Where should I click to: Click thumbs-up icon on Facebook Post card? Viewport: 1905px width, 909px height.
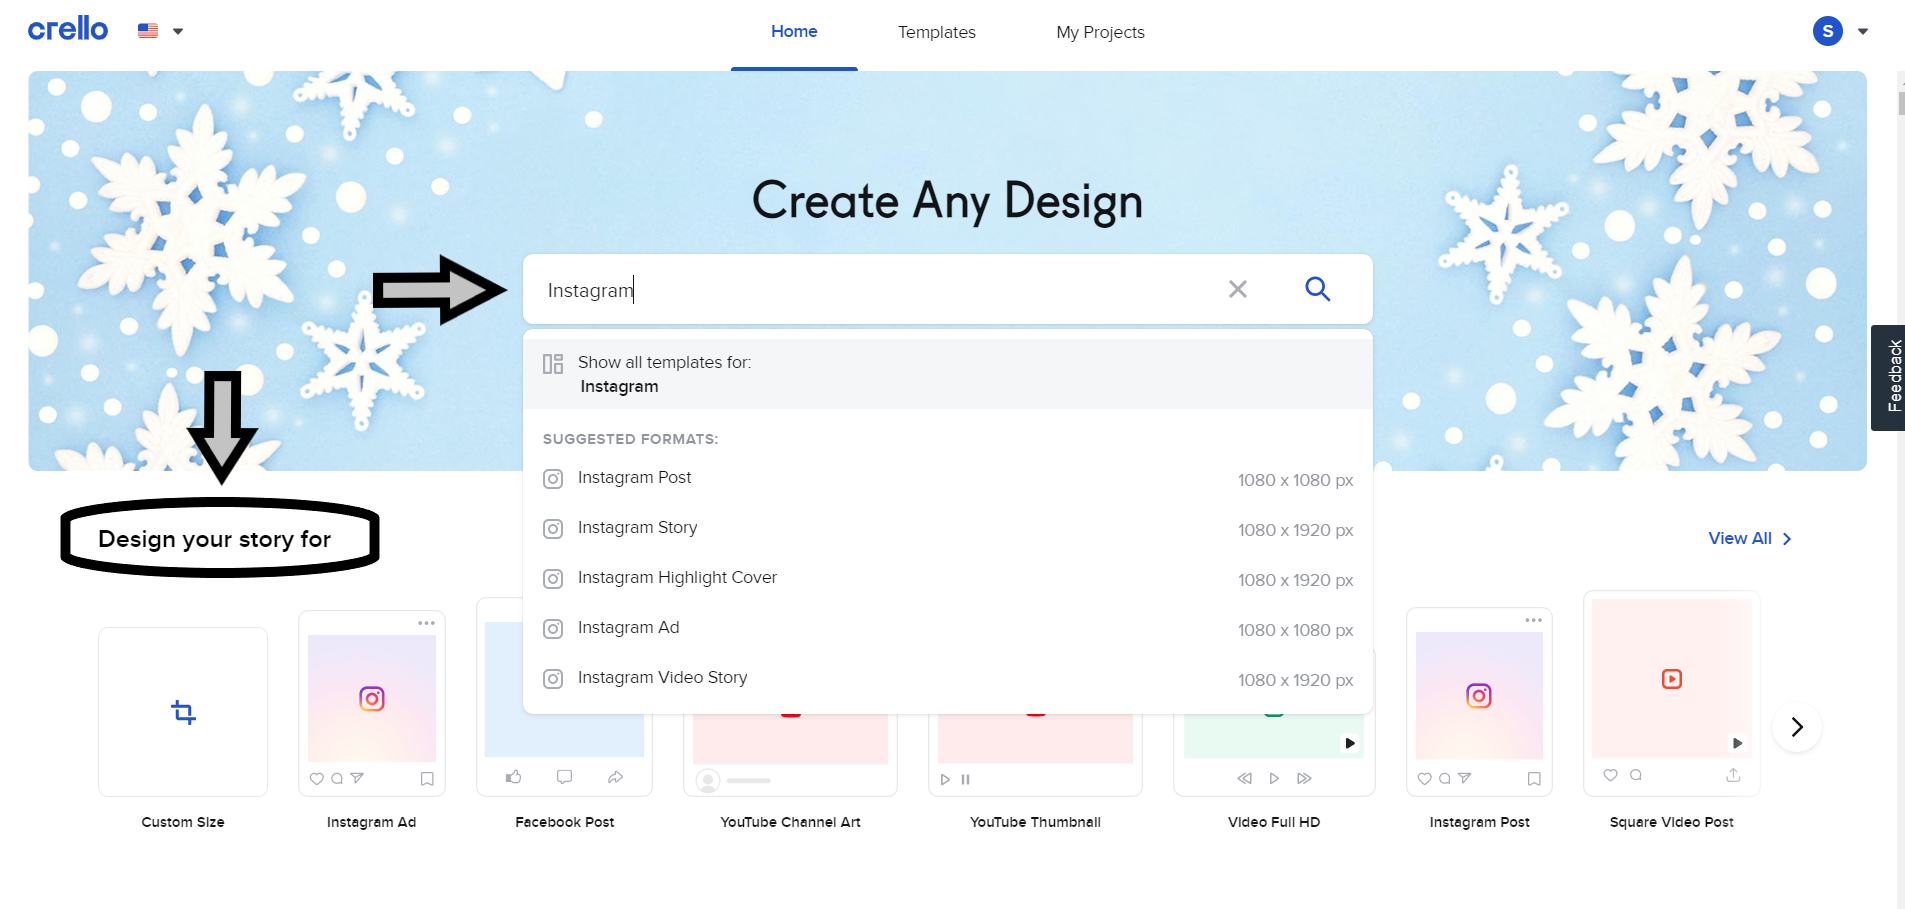click(514, 776)
